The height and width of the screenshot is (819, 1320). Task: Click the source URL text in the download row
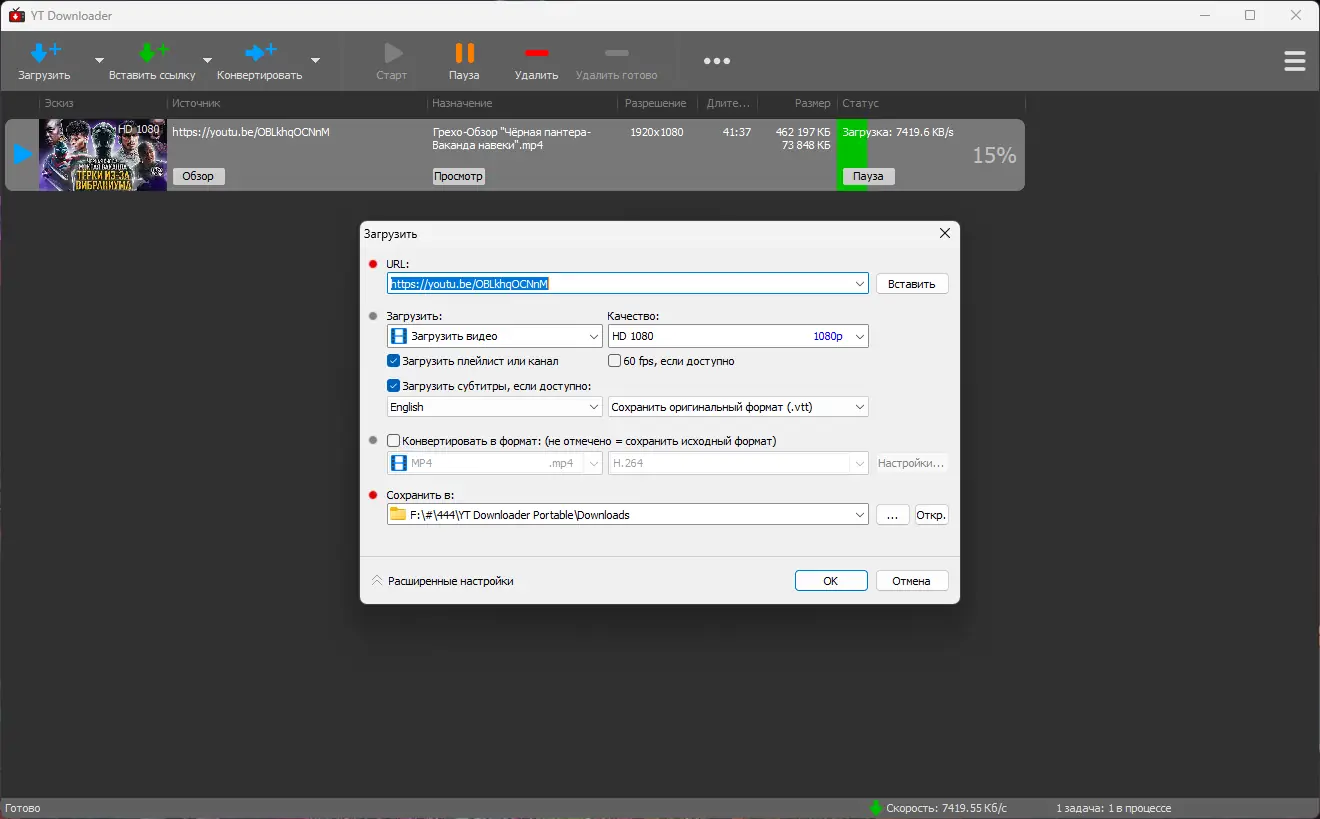(x=251, y=132)
